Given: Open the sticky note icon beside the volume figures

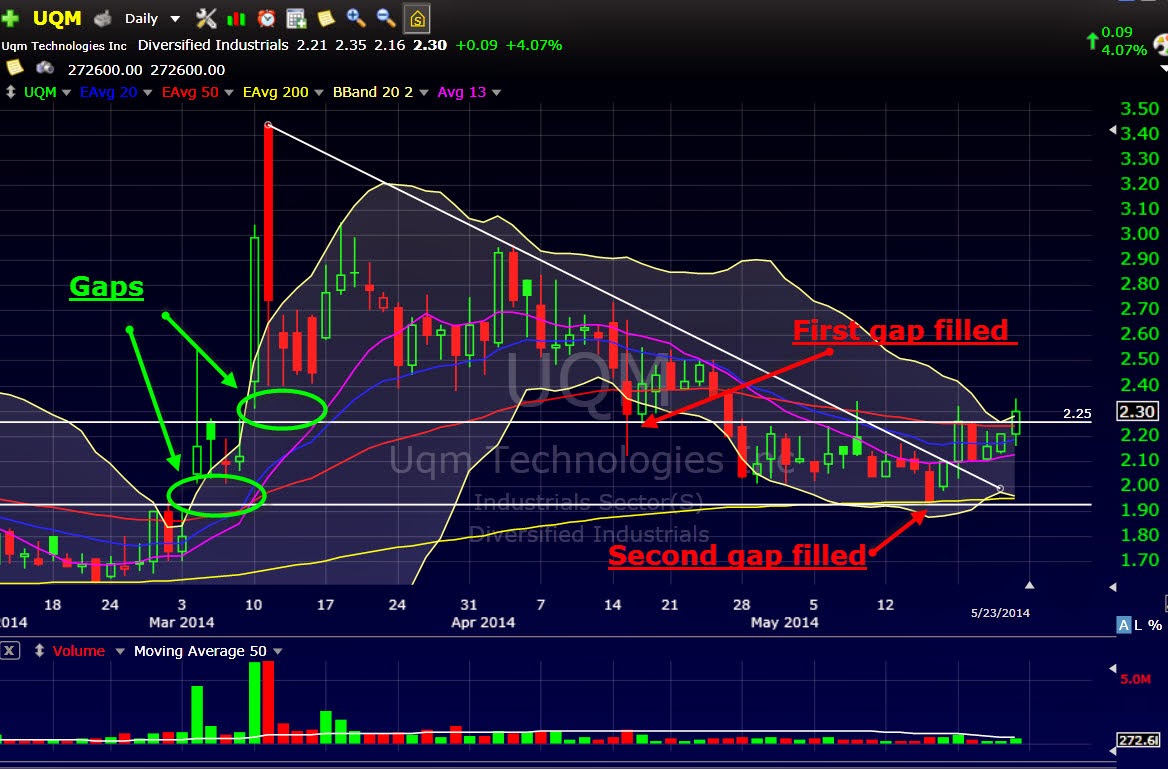Looking at the screenshot, I should point(14,69).
